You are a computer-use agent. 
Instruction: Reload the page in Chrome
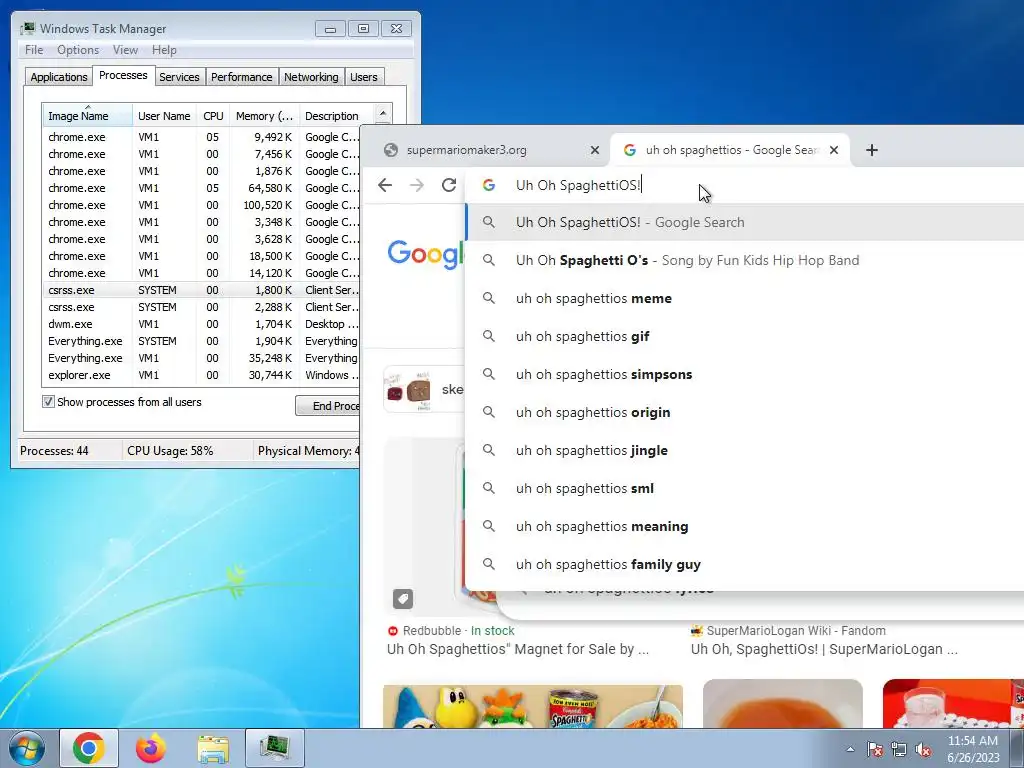point(449,185)
